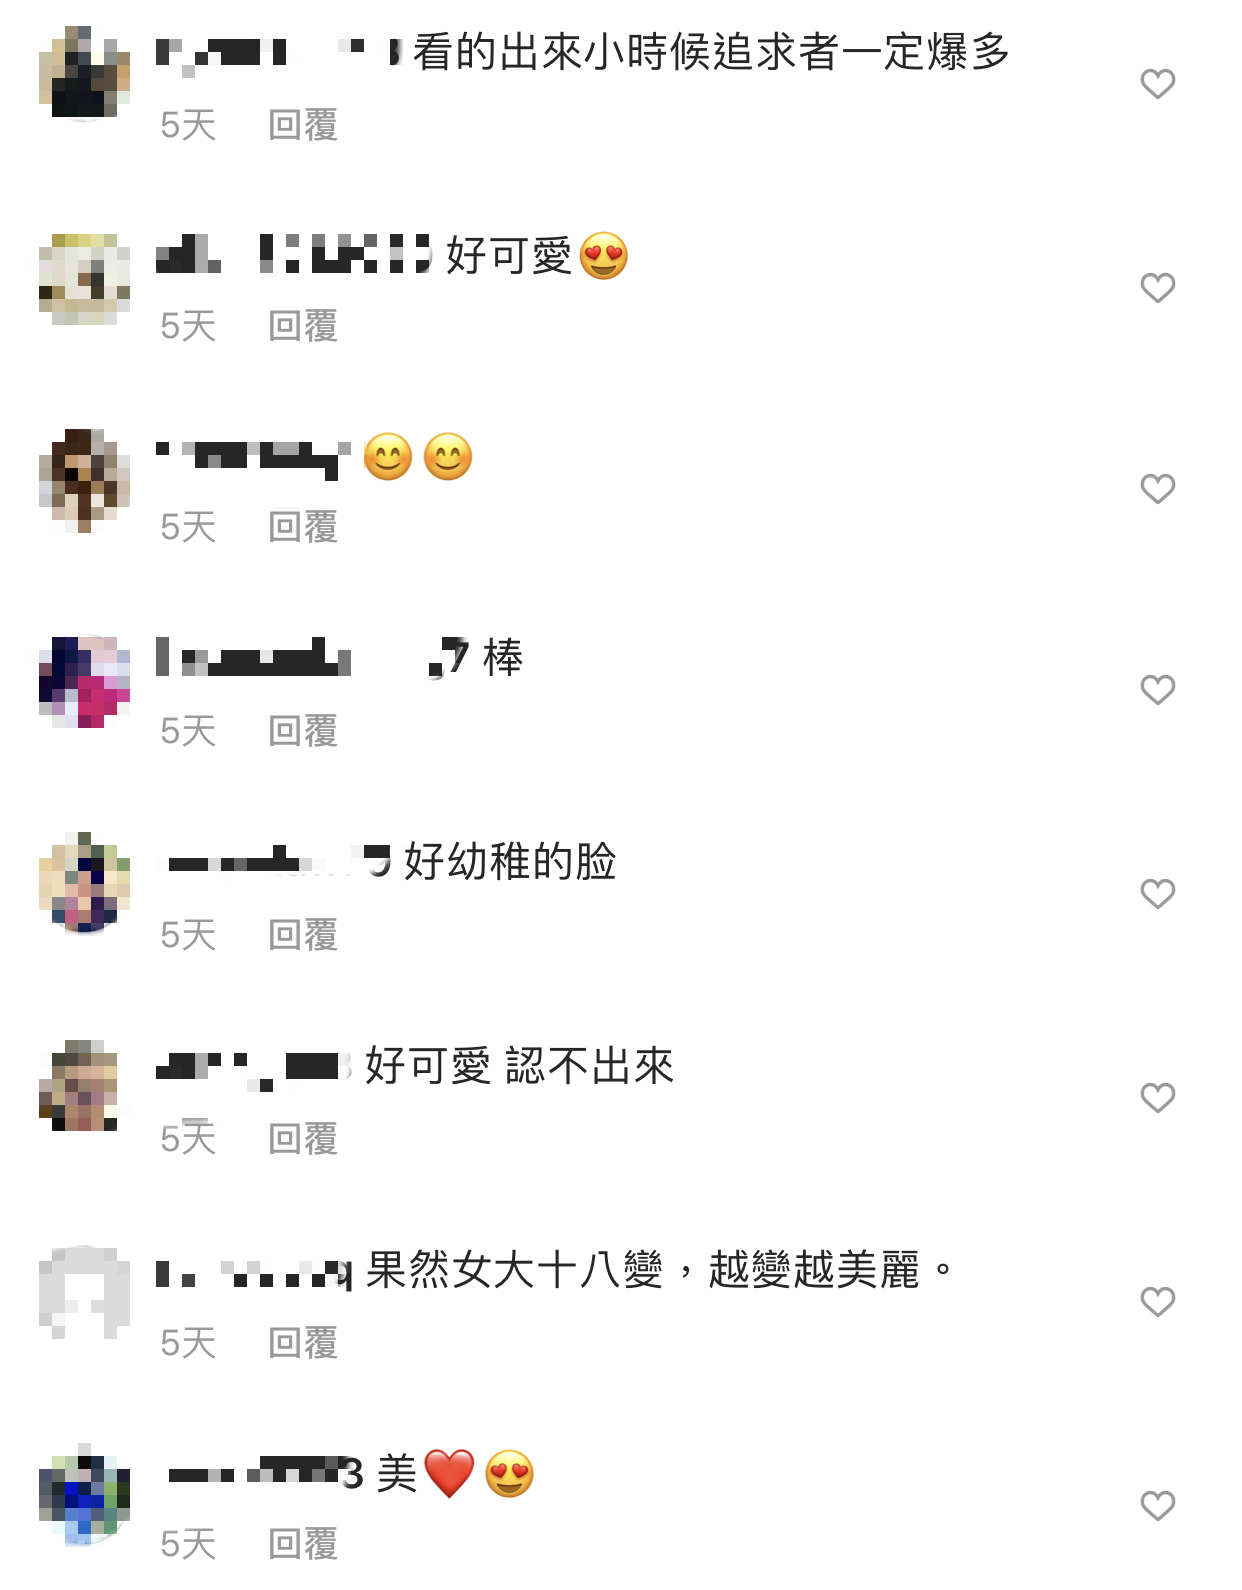Like the 美 red heart comment
Screen dimensions: 1242x1590
click(1157, 1506)
